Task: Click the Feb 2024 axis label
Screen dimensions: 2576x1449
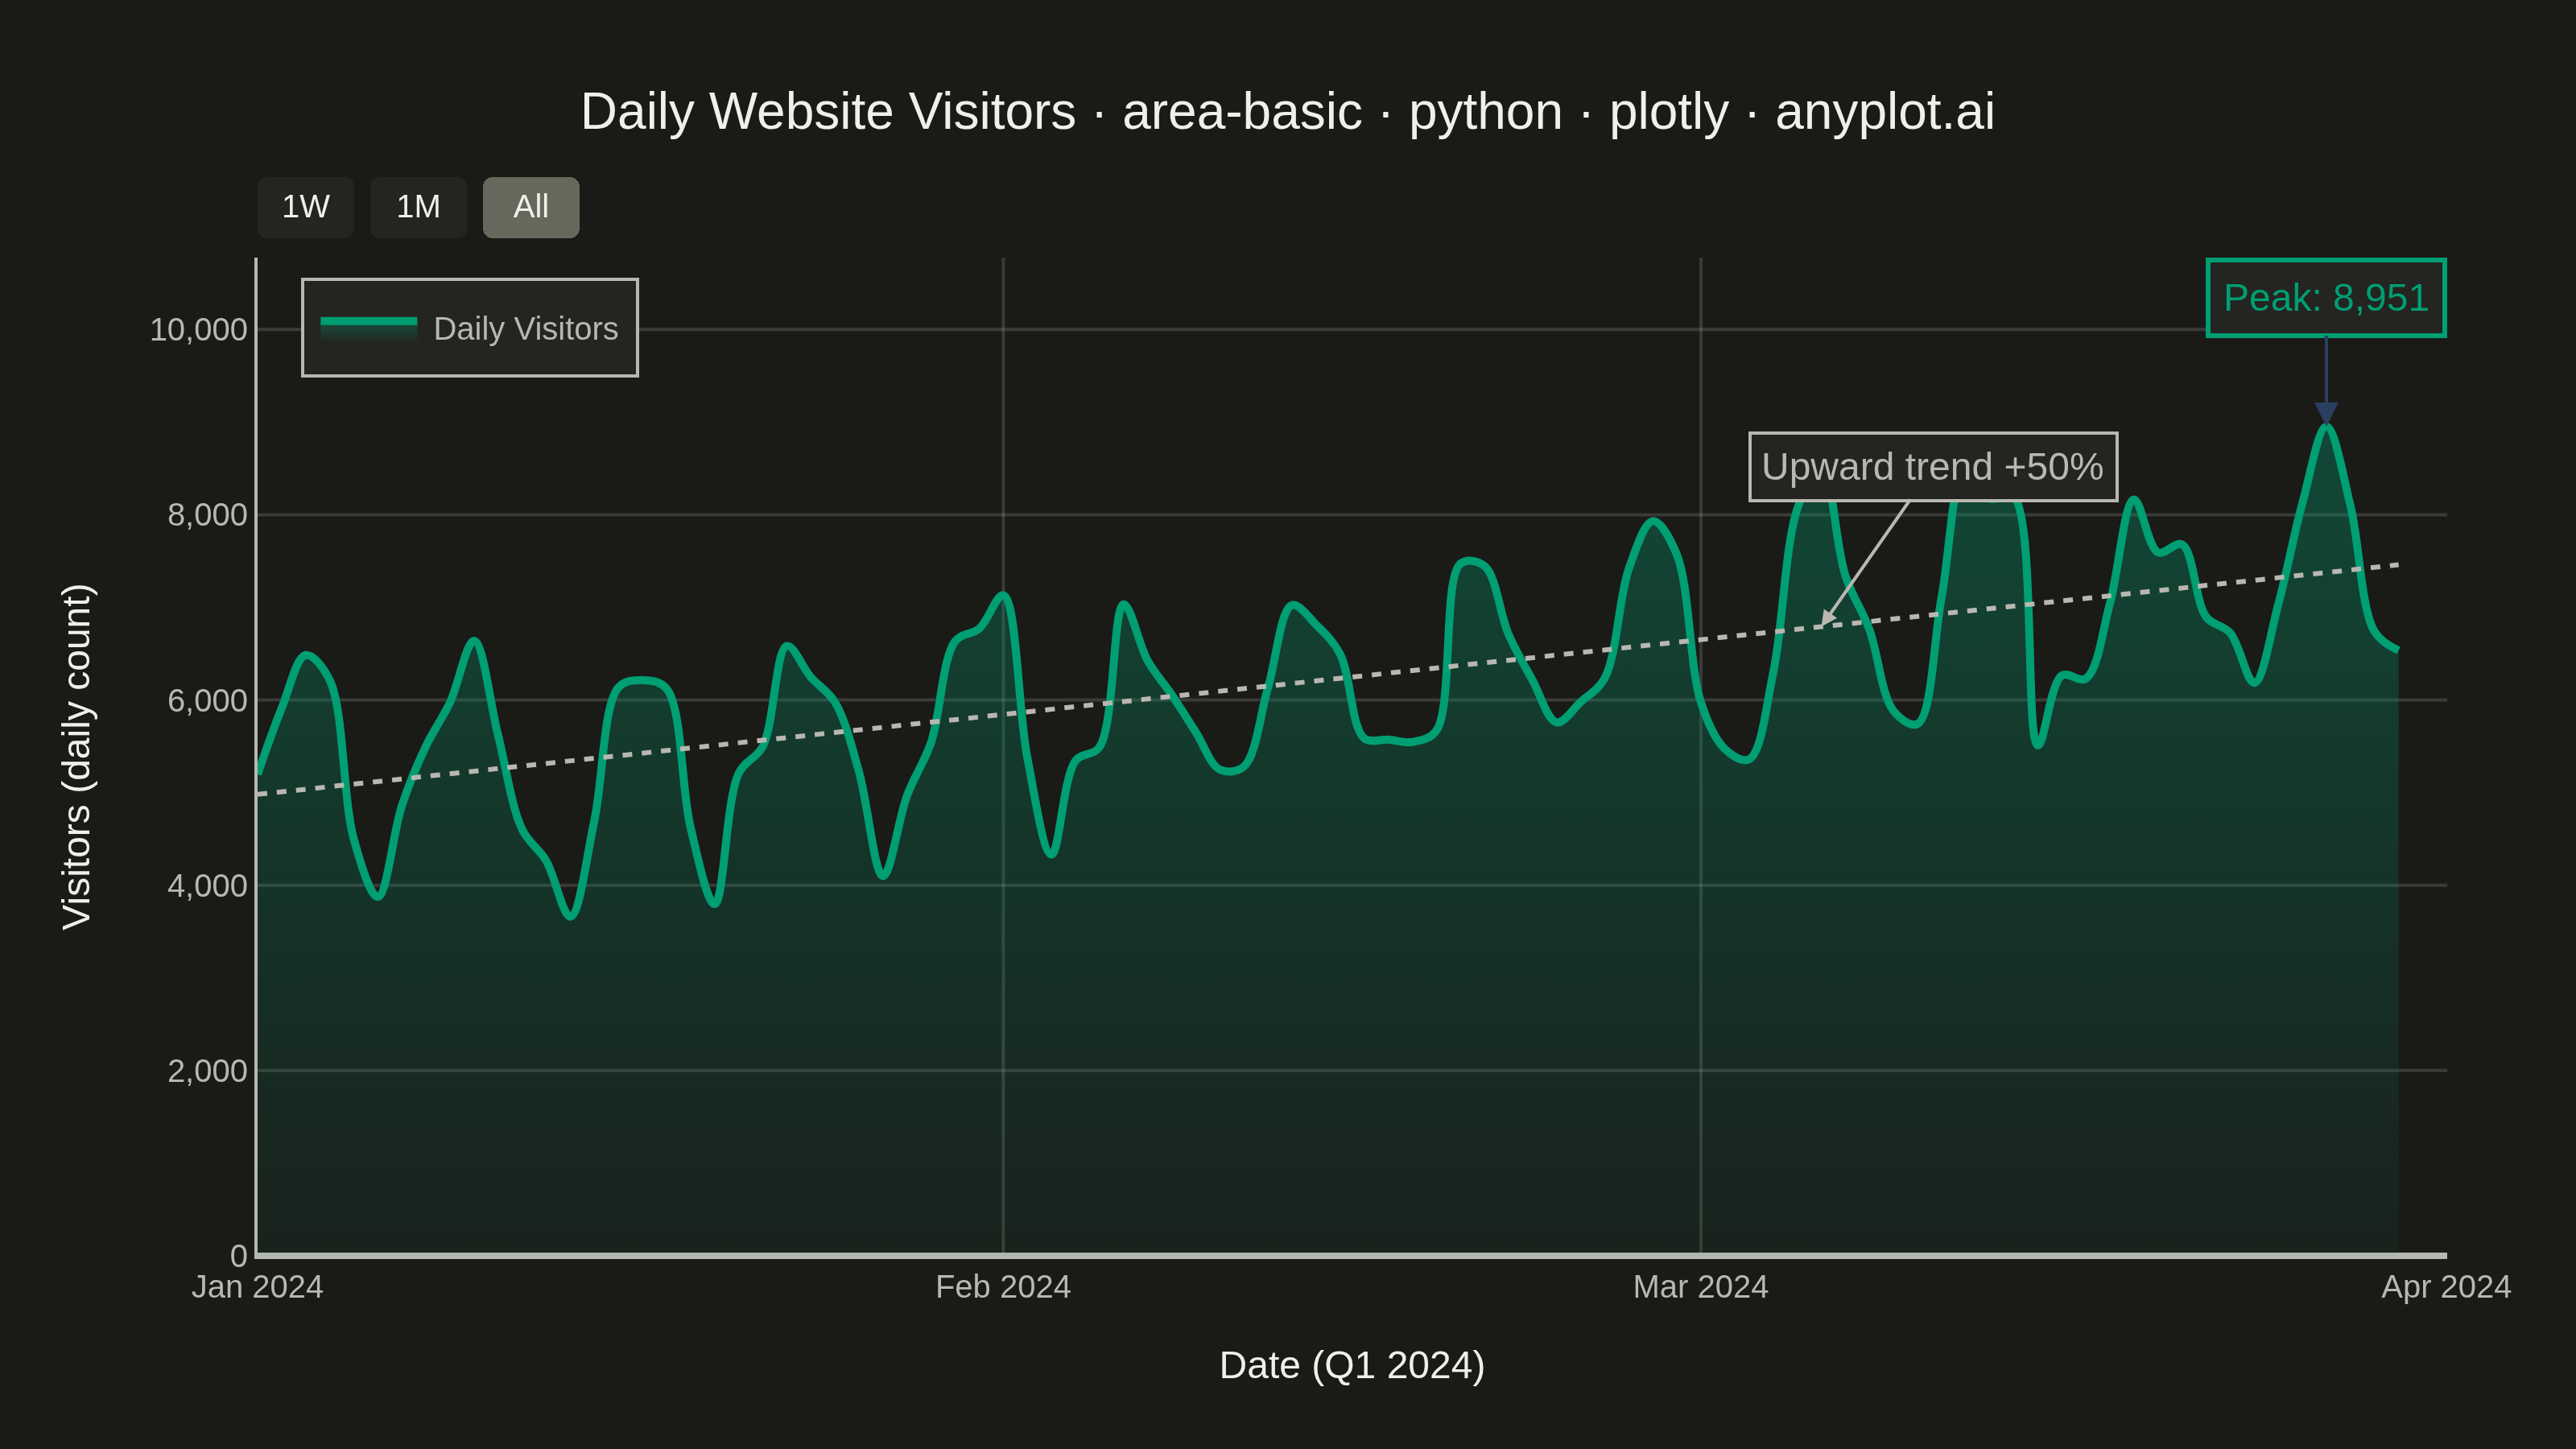Action: click(x=1003, y=1286)
